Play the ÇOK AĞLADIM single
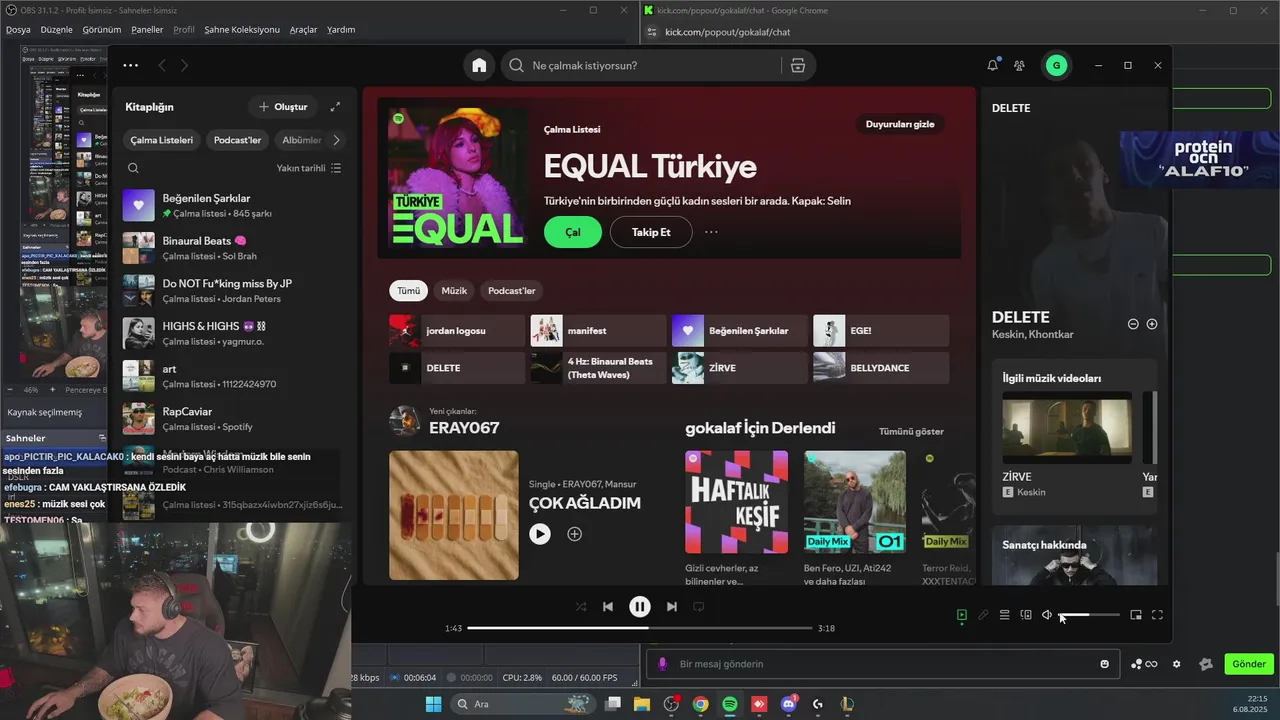 coord(540,534)
